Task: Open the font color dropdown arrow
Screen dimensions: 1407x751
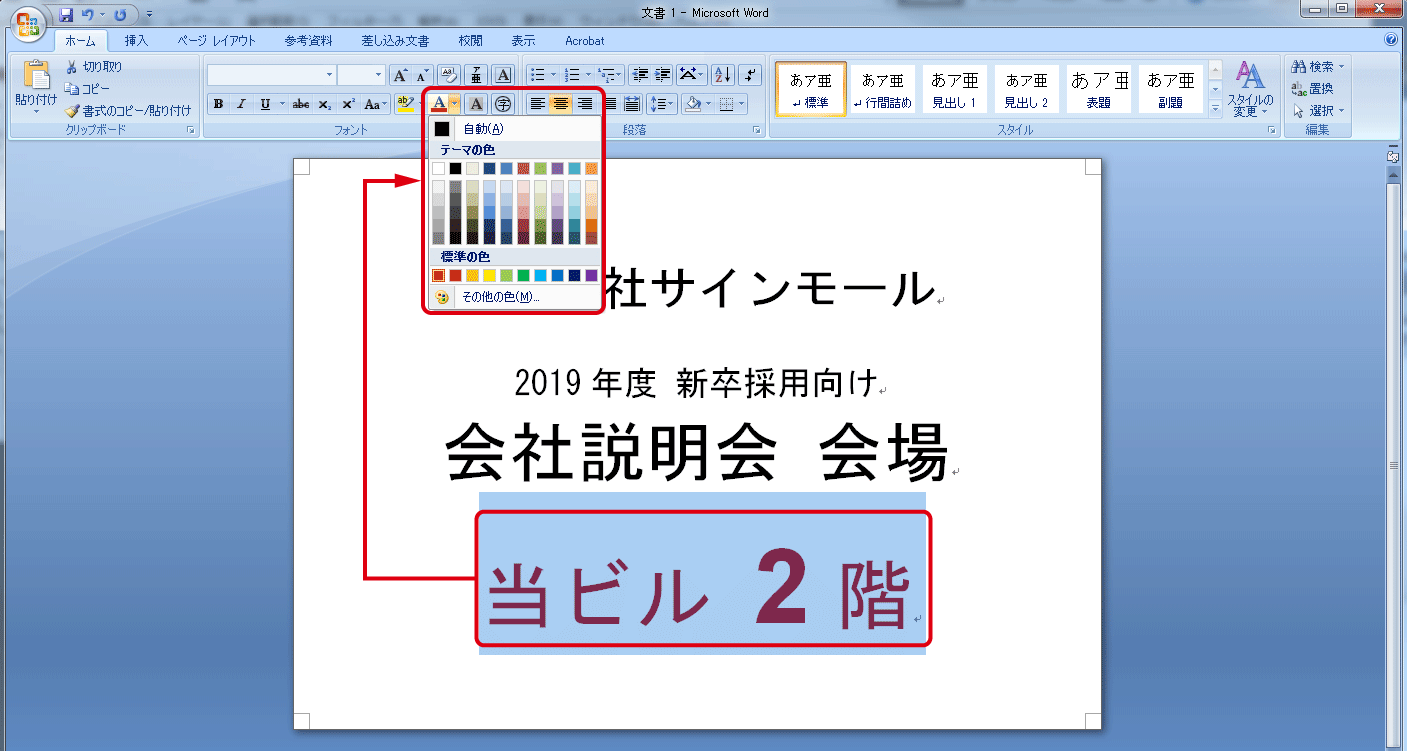Action: coord(456,103)
